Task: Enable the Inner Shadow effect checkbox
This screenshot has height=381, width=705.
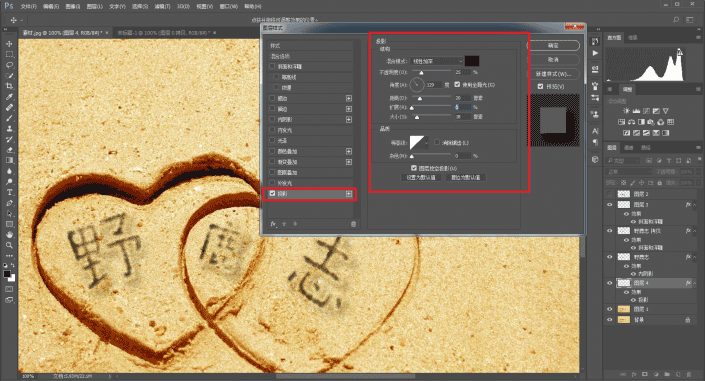Action: pos(272,119)
